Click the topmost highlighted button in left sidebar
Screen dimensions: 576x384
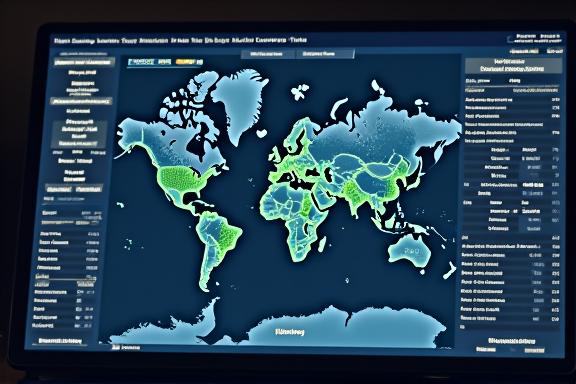point(84,62)
